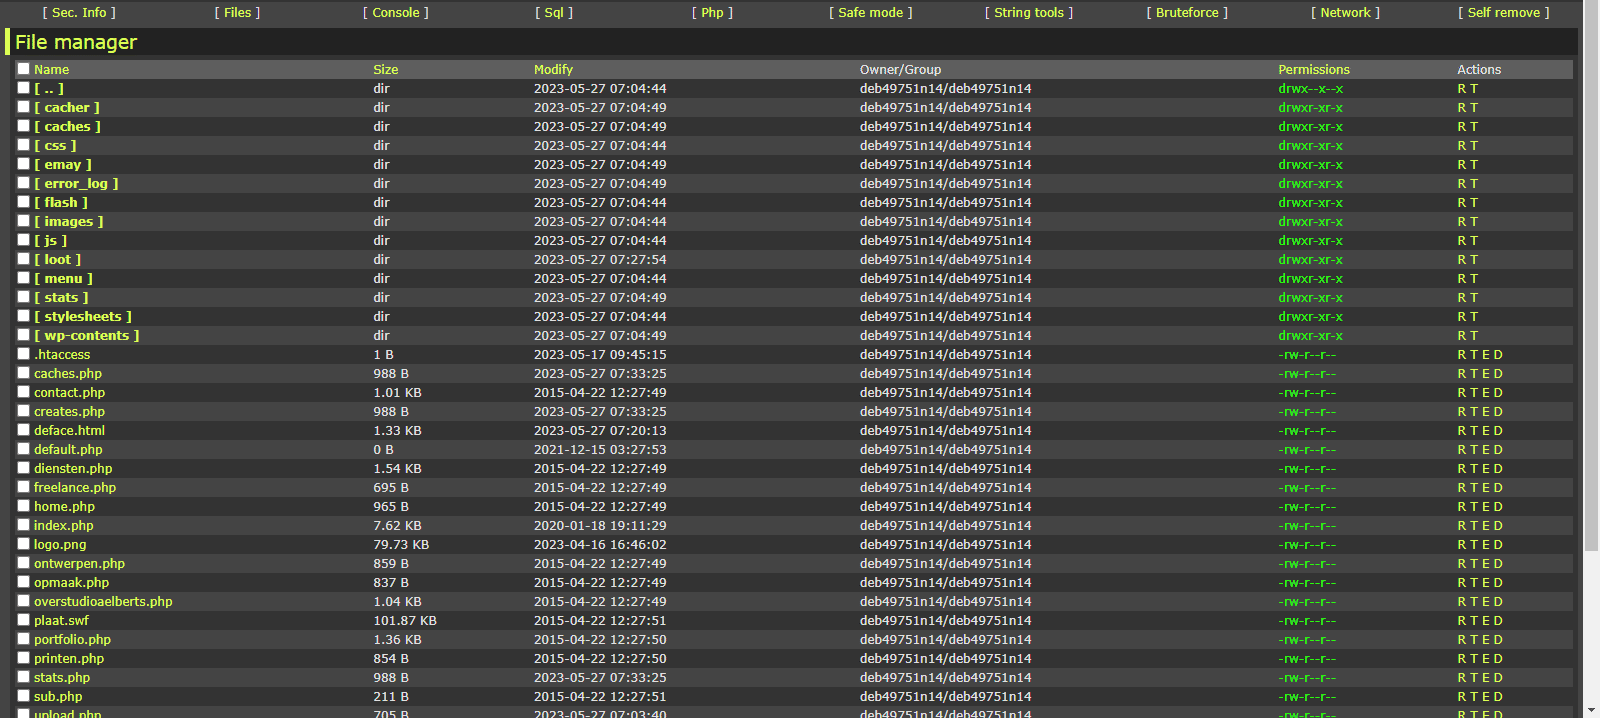
Task: Click the R action for index.php
Action: tap(1462, 526)
